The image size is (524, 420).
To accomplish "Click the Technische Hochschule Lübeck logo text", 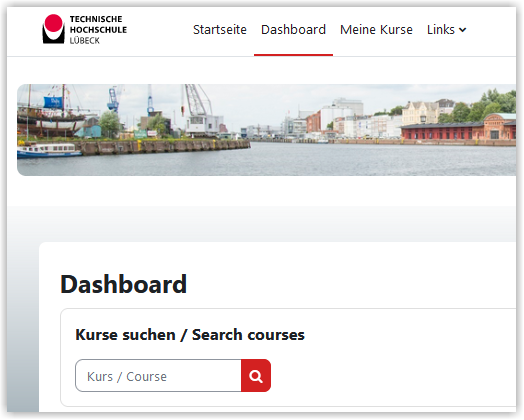I will tap(98, 29).
